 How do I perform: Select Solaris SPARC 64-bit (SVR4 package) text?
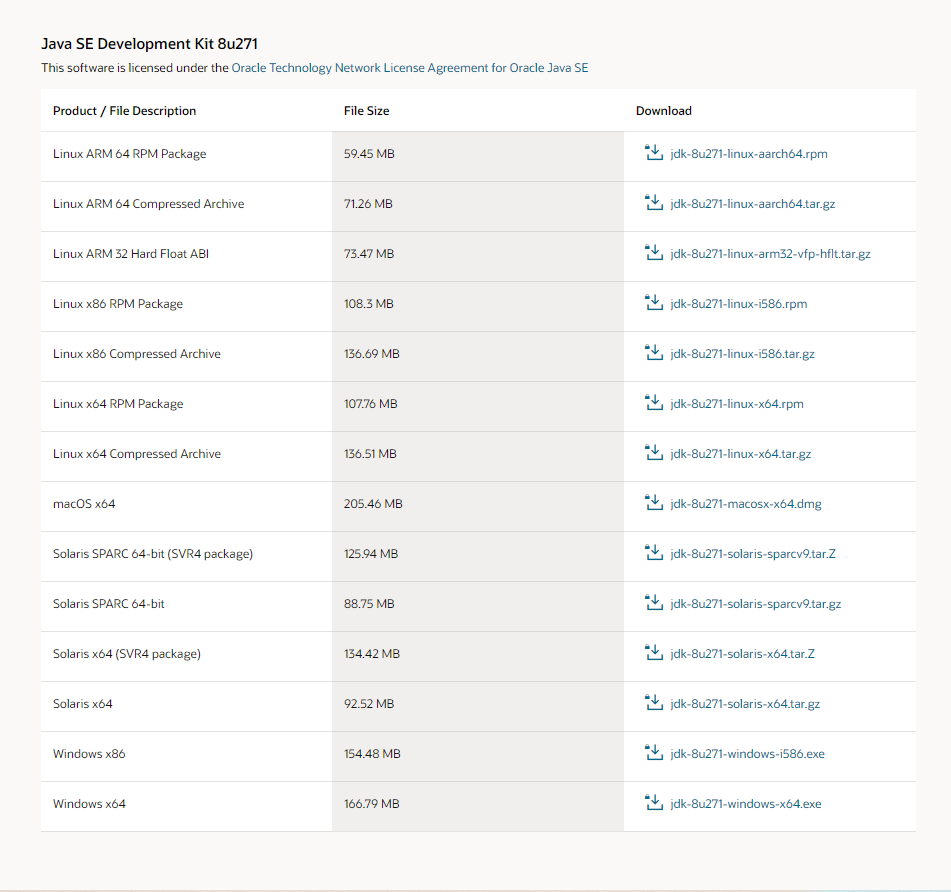point(153,554)
